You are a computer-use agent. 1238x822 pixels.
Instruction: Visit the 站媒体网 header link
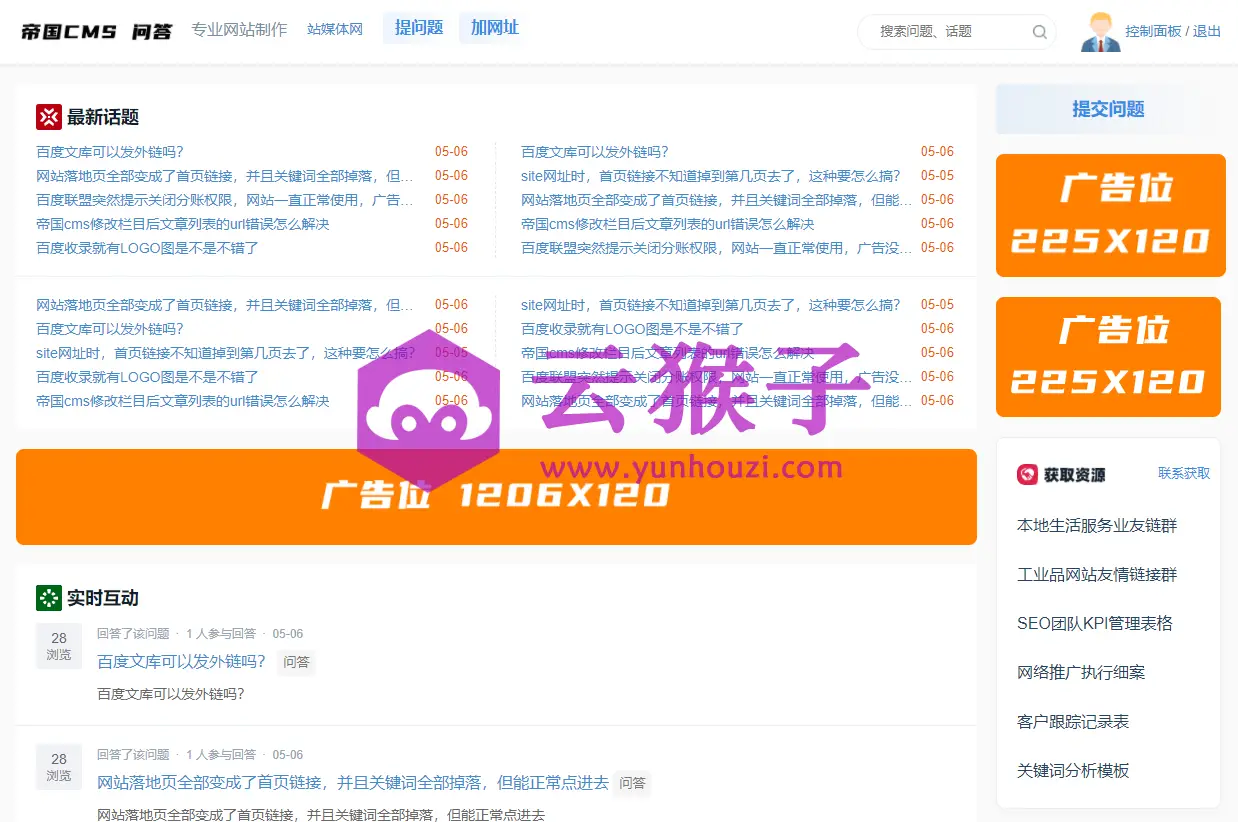pyautogui.click(x=335, y=29)
